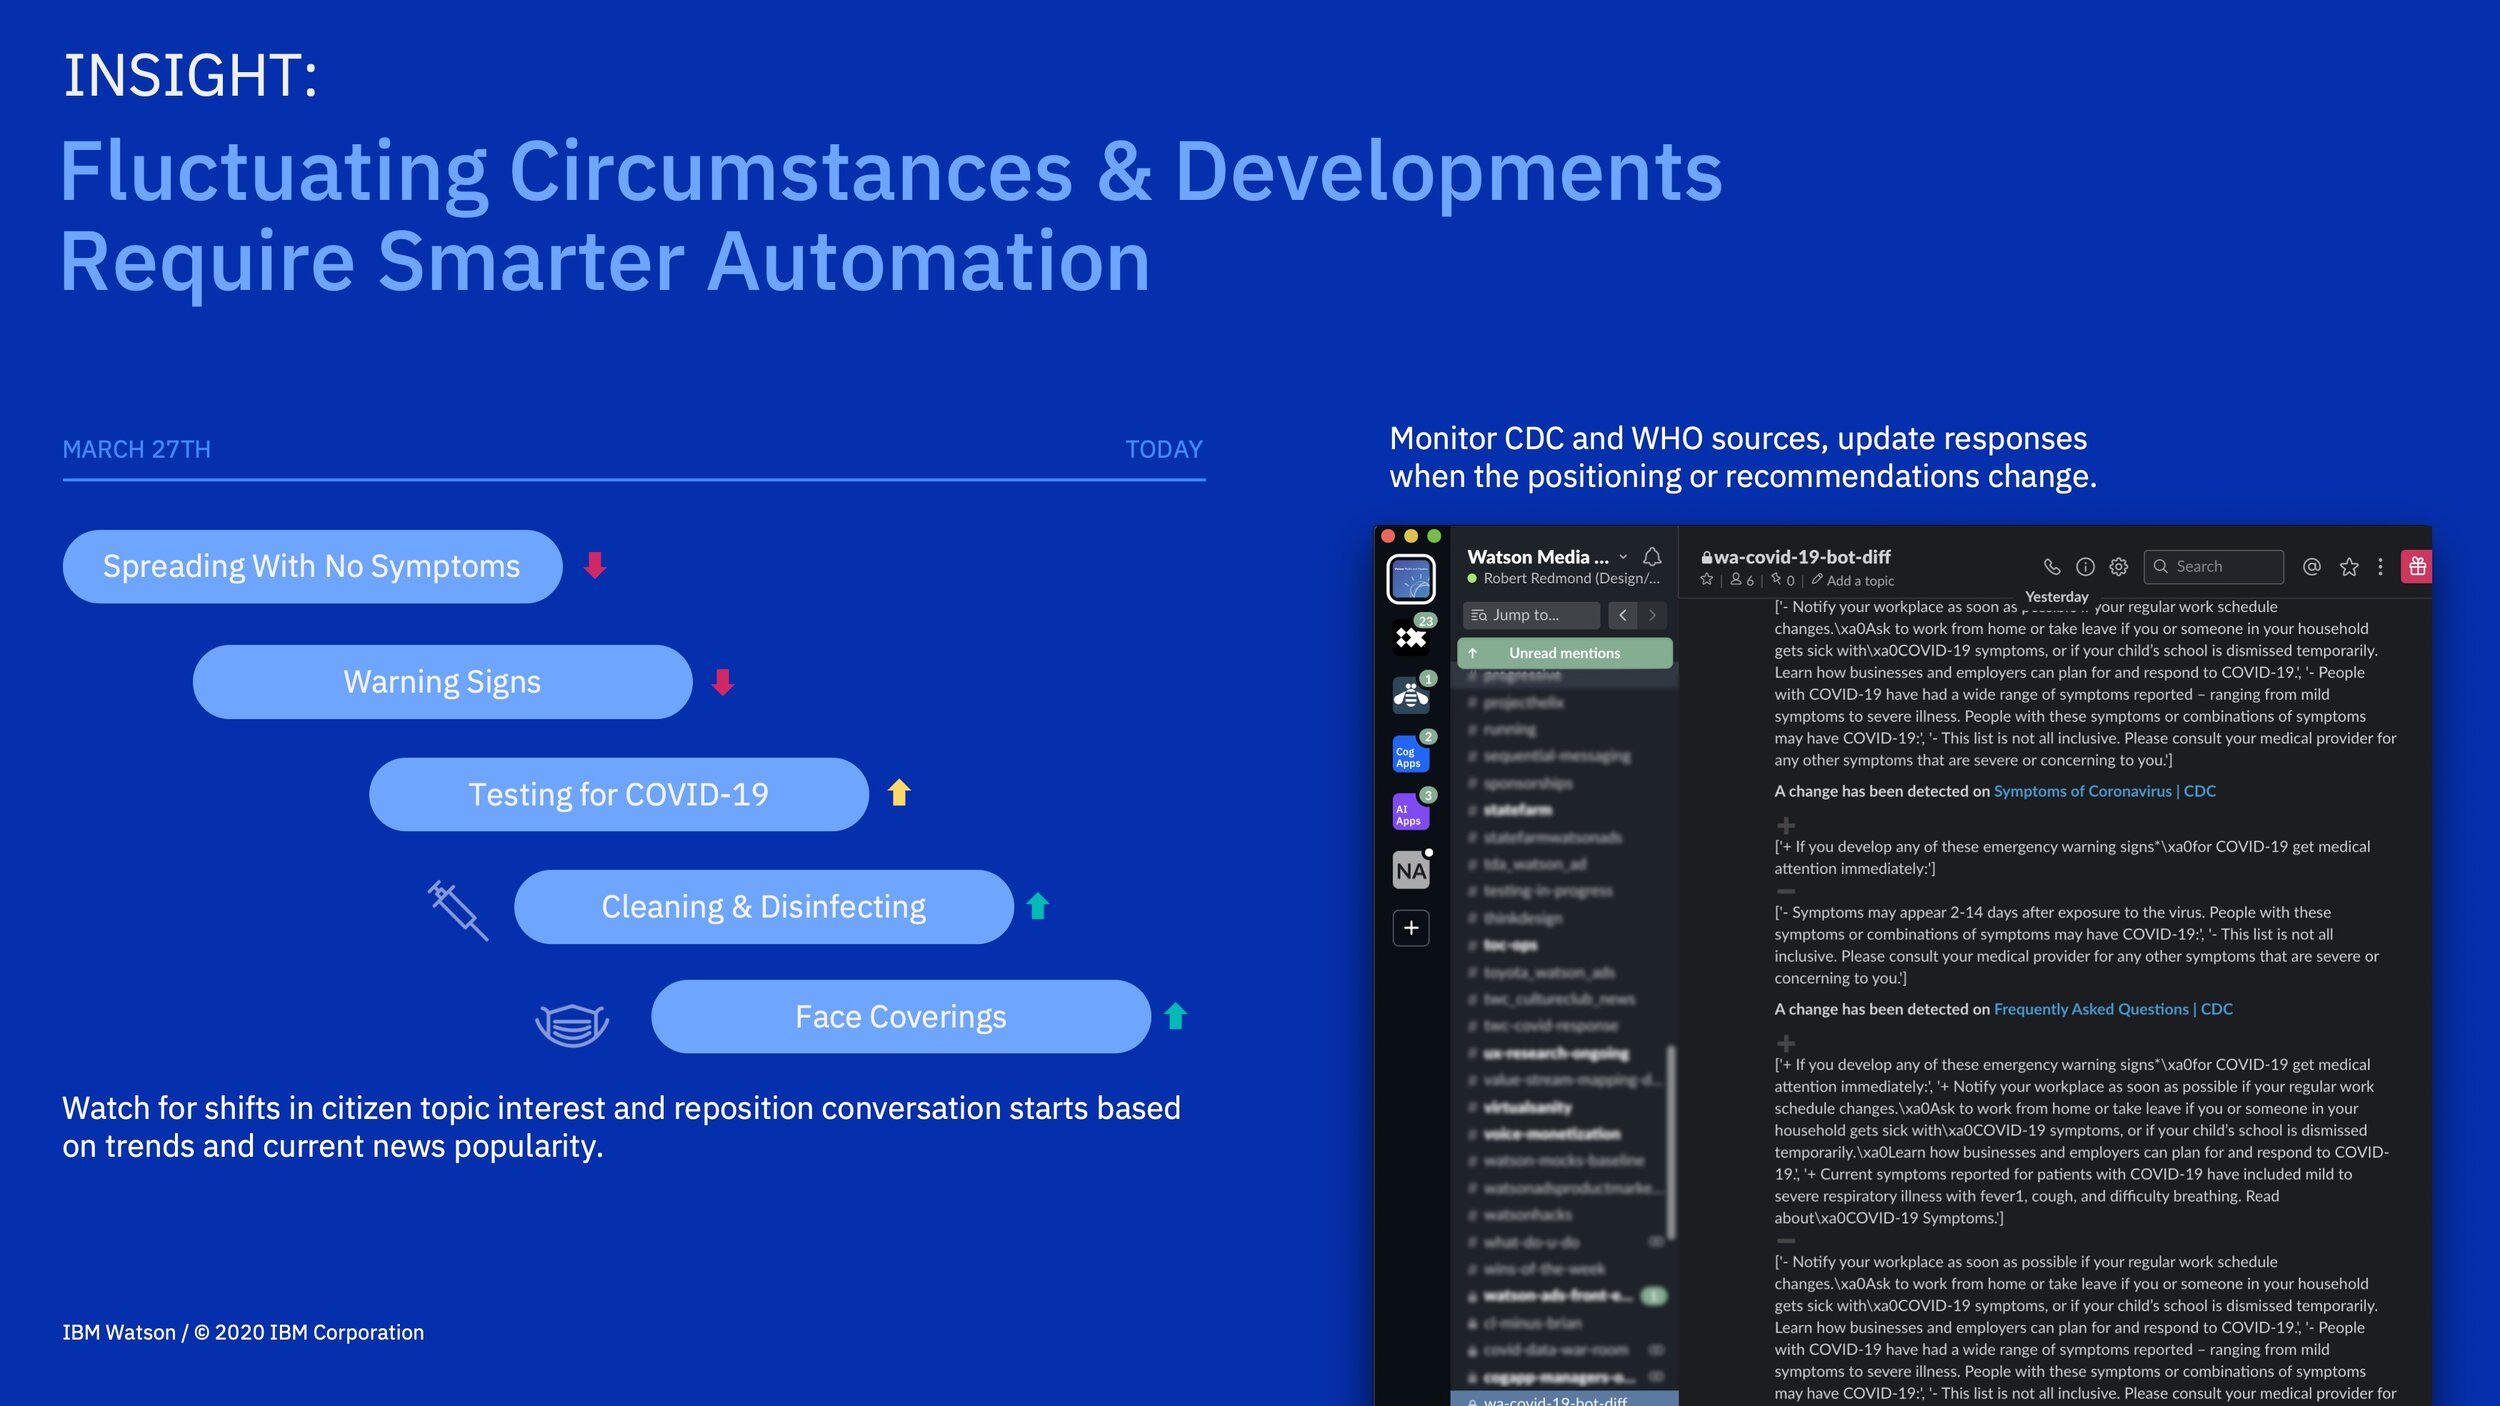Open the voice-monetization channel
Viewport: 2500px width, 1406px height.
(x=1551, y=1134)
